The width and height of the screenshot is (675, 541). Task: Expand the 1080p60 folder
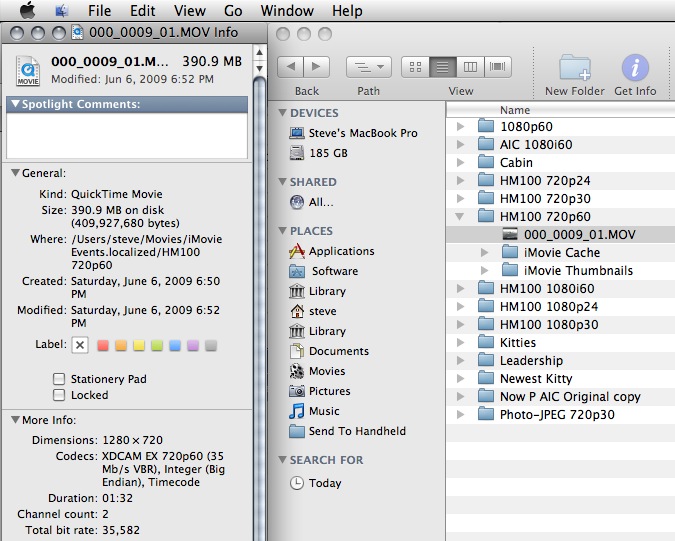click(x=460, y=126)
